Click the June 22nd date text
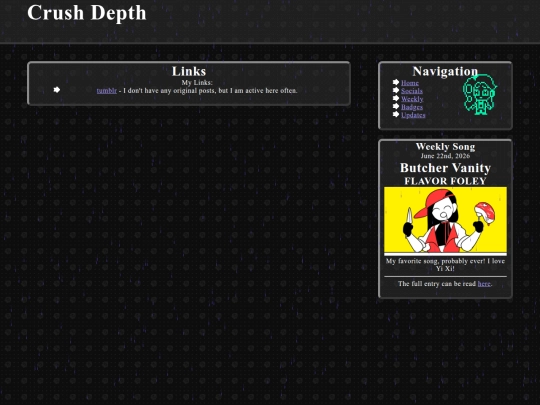Viewport: 540px width, 405px height. 445,156
